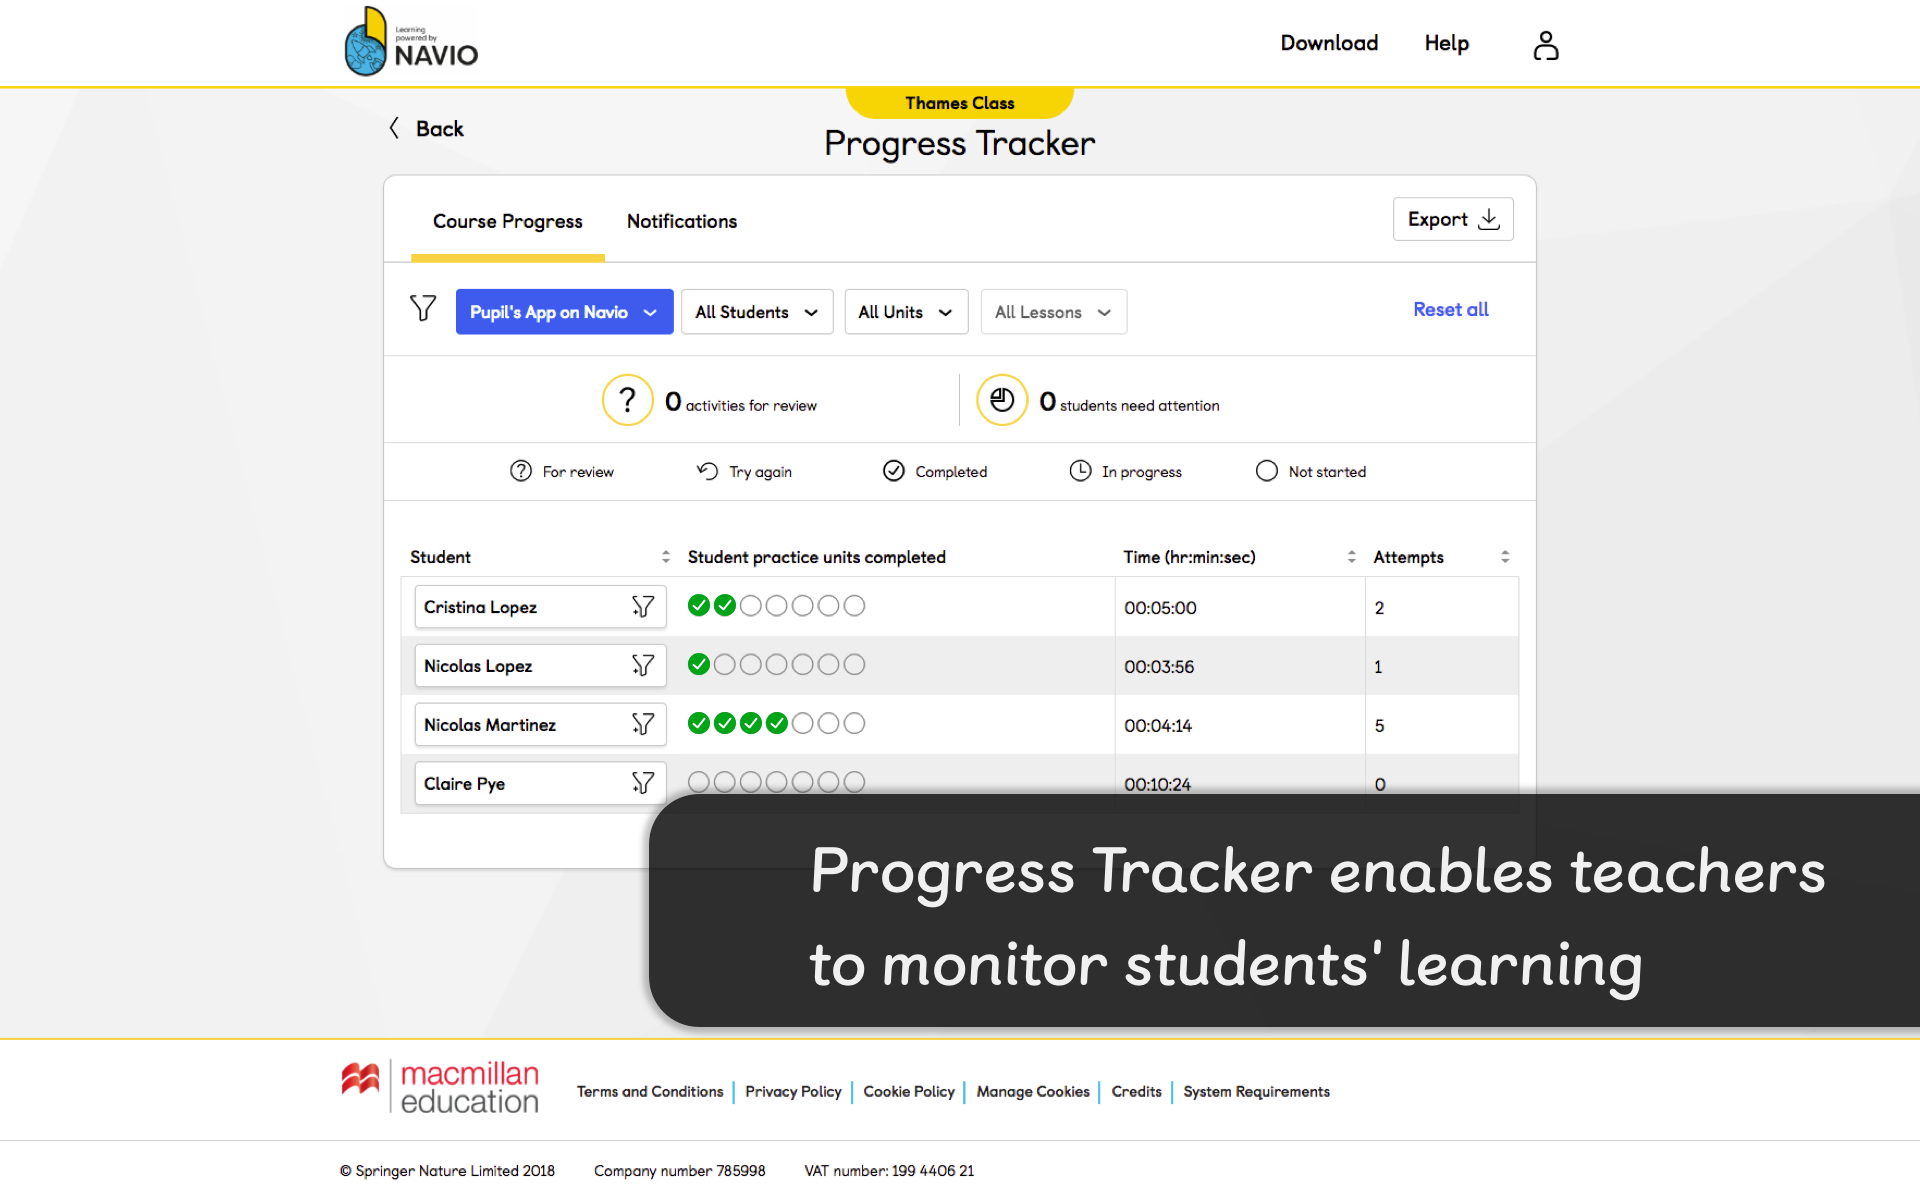1920x1200 pixels.
Task: Click the In progress clock icon
Action: point(1080,471)
